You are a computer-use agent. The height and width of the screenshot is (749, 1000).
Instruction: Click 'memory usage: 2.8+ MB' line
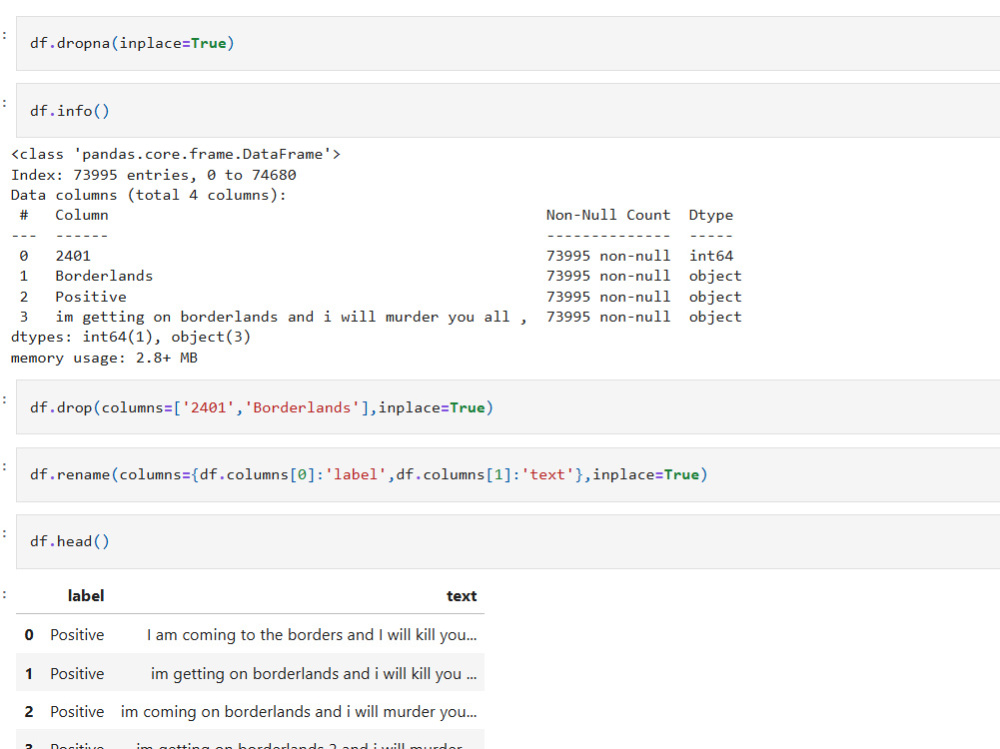click(104, 358)
